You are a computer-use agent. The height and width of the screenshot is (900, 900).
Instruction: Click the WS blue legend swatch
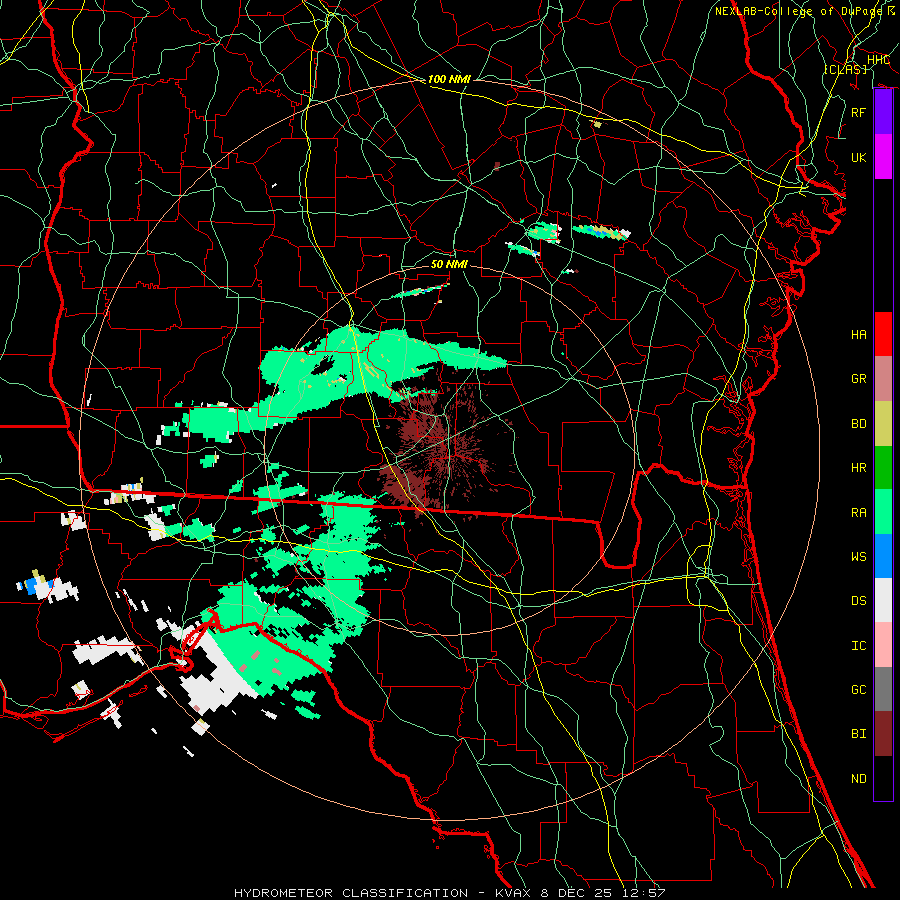point(883,556)
